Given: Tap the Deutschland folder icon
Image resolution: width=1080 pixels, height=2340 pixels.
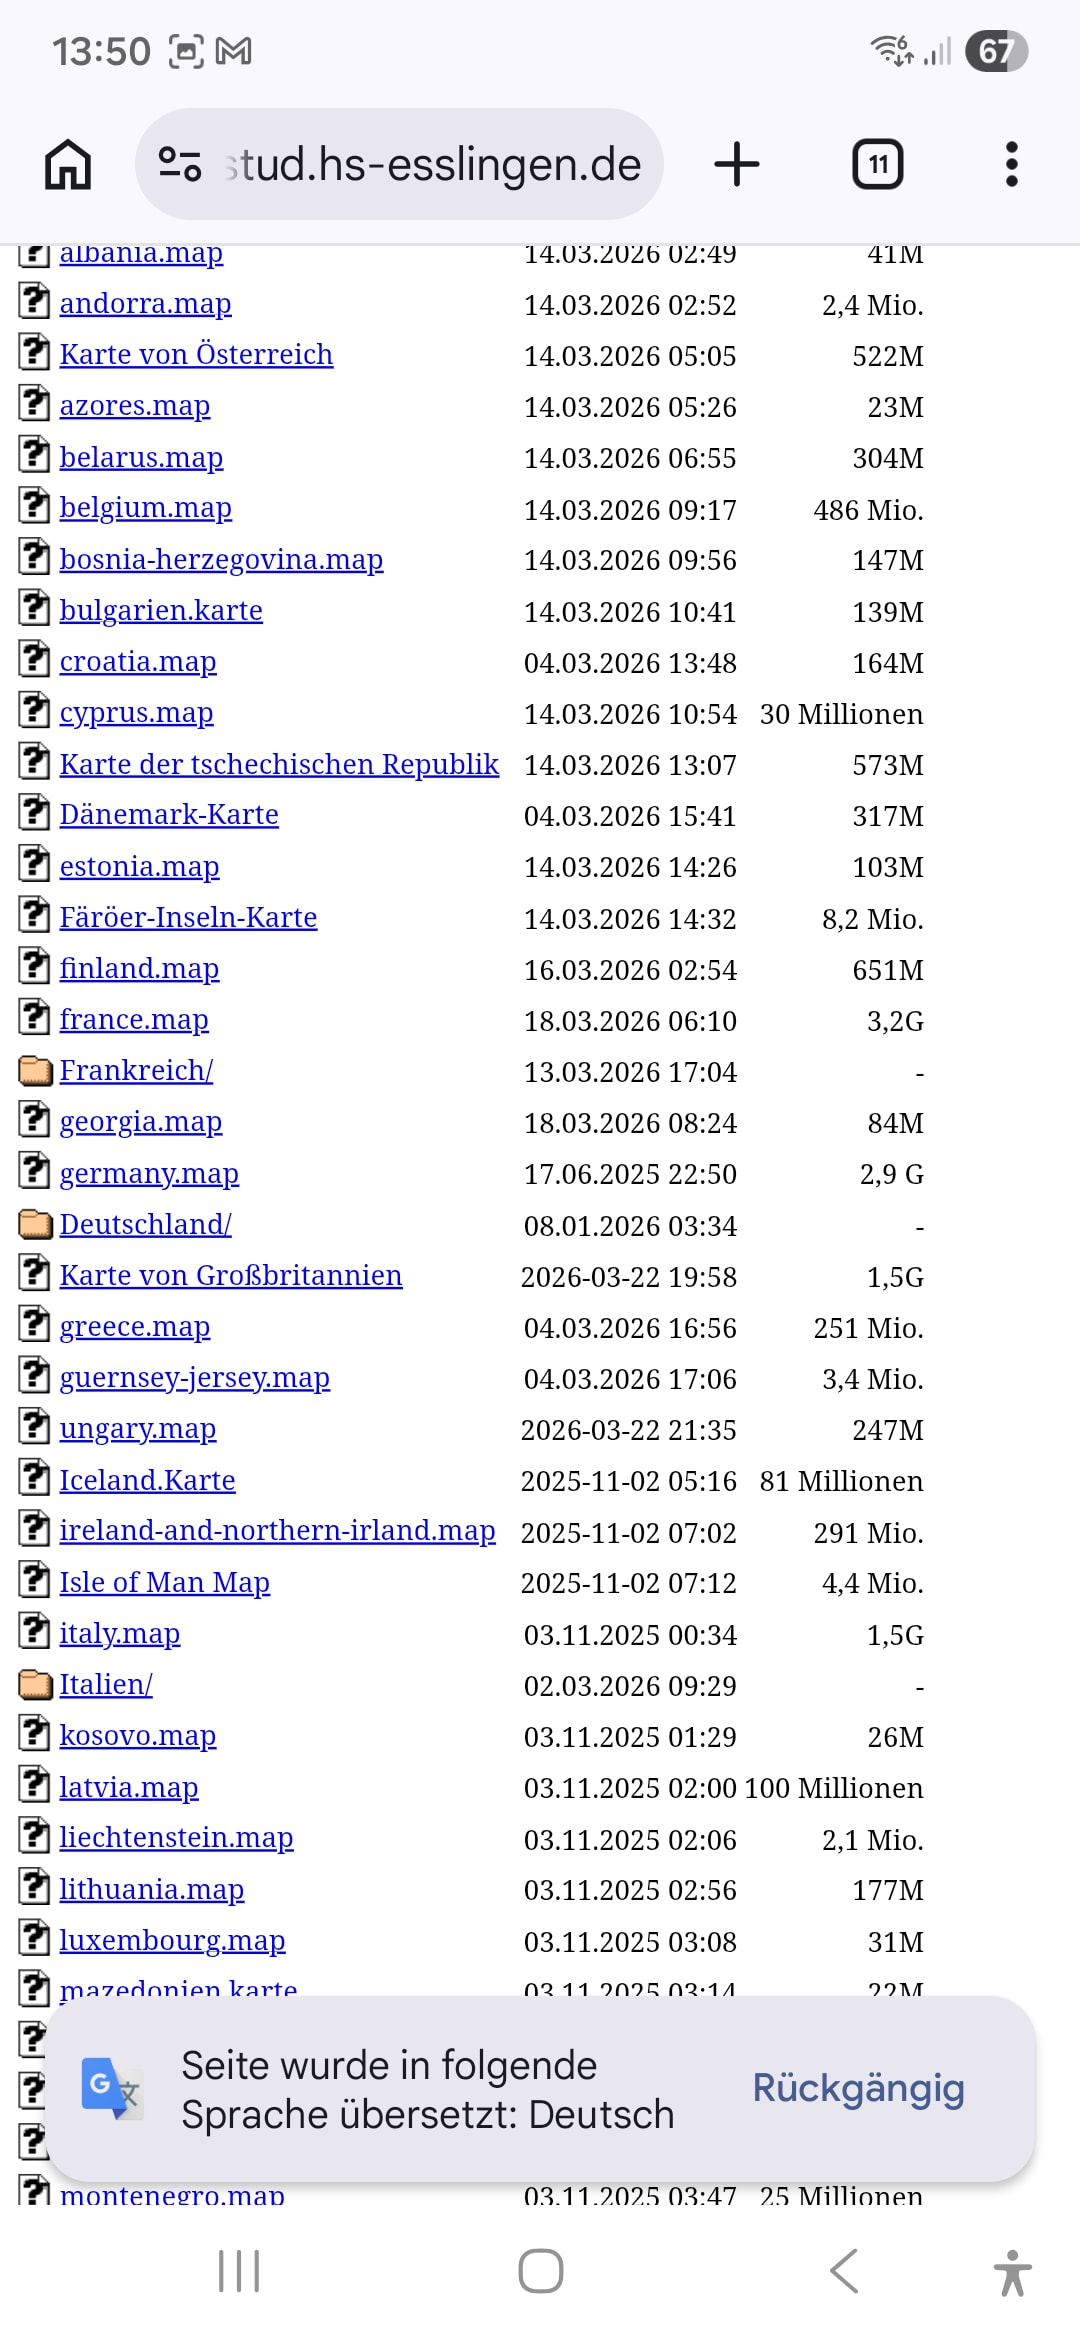Looking at the screenshot, I should tap(35, 1224).
